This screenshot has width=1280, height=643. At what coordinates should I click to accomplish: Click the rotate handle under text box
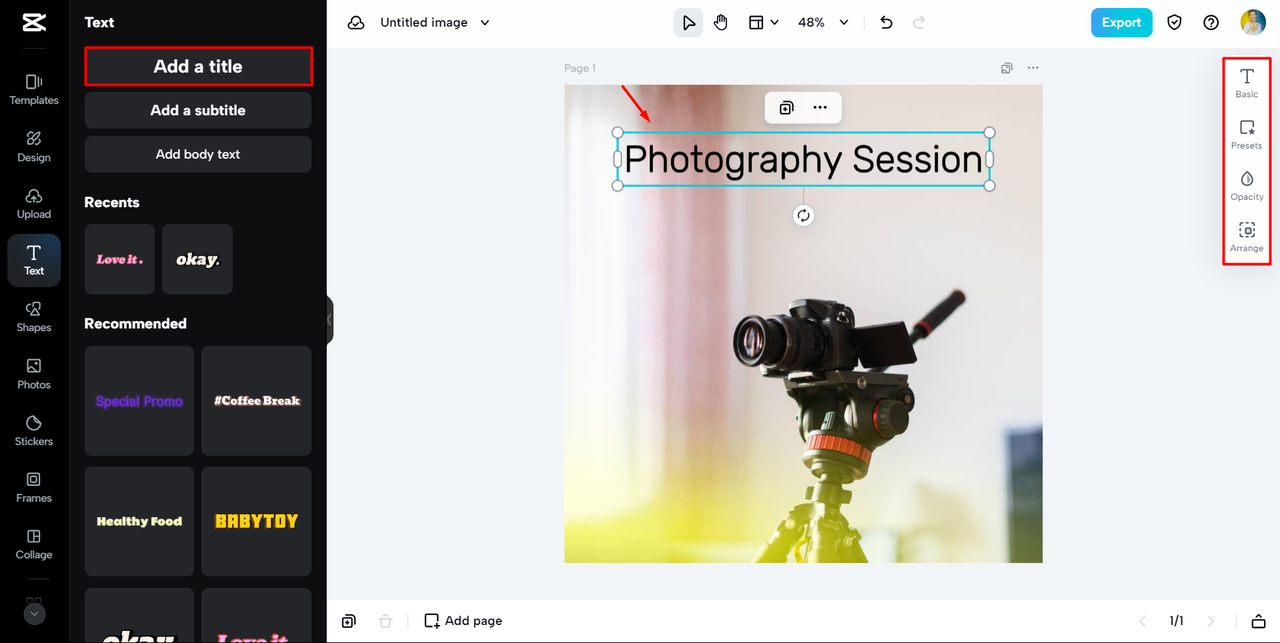pyautogui.click(x=803, y=216)
